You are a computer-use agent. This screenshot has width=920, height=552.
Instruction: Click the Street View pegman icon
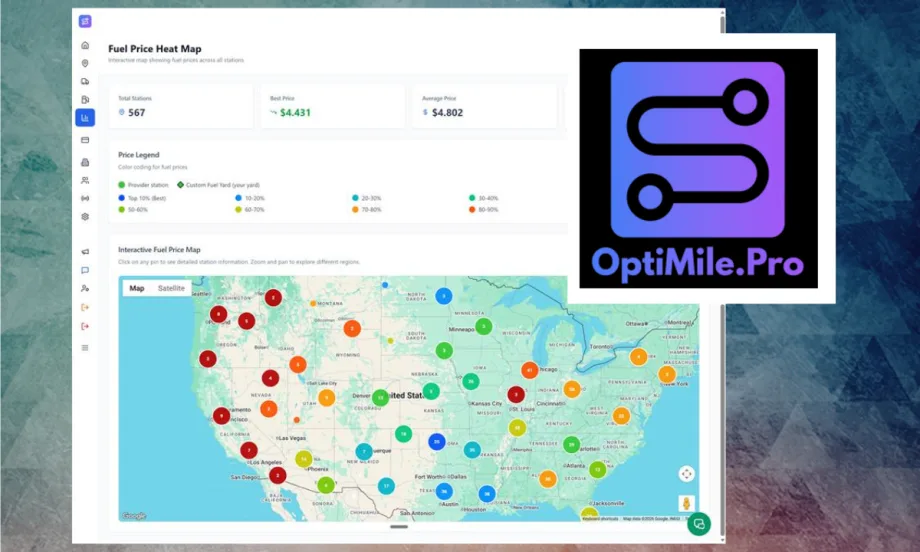point(686,503)
